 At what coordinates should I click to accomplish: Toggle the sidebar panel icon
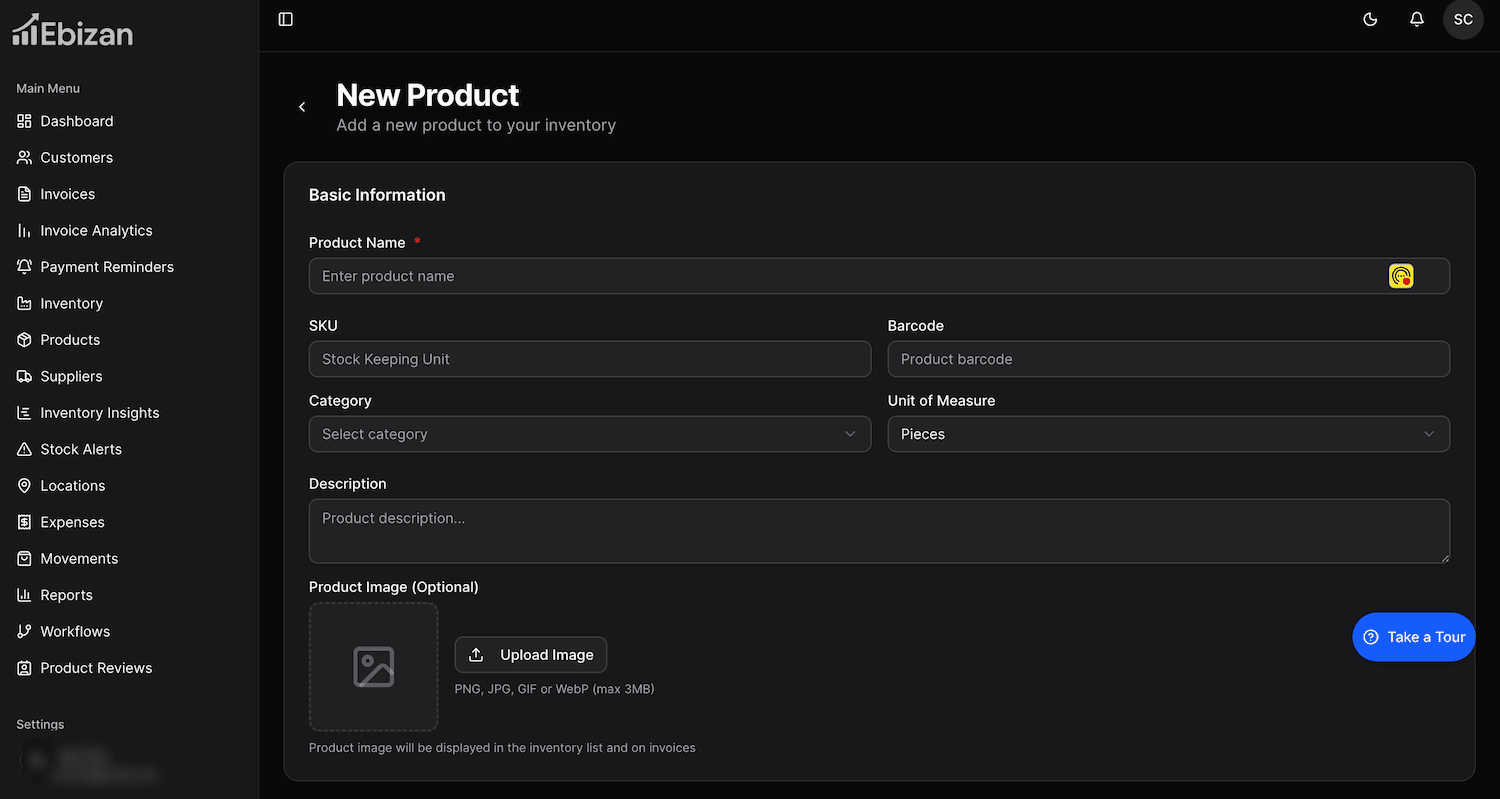click(x=286, y=19)
